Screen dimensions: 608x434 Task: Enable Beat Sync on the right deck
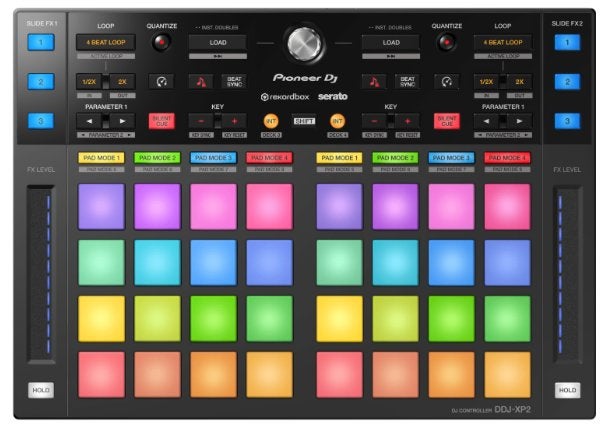click(407, 82)
